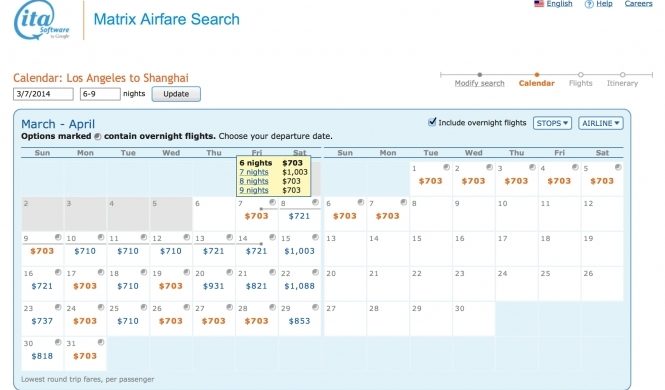Open the Careers link
The image size is (665, 390).
[x=638, y=3]
